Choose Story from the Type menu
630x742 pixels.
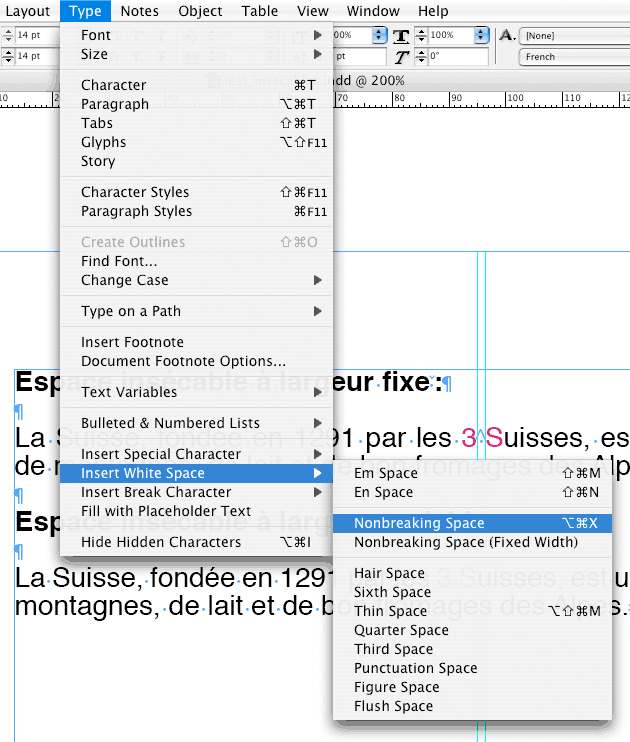coord(196,161)
